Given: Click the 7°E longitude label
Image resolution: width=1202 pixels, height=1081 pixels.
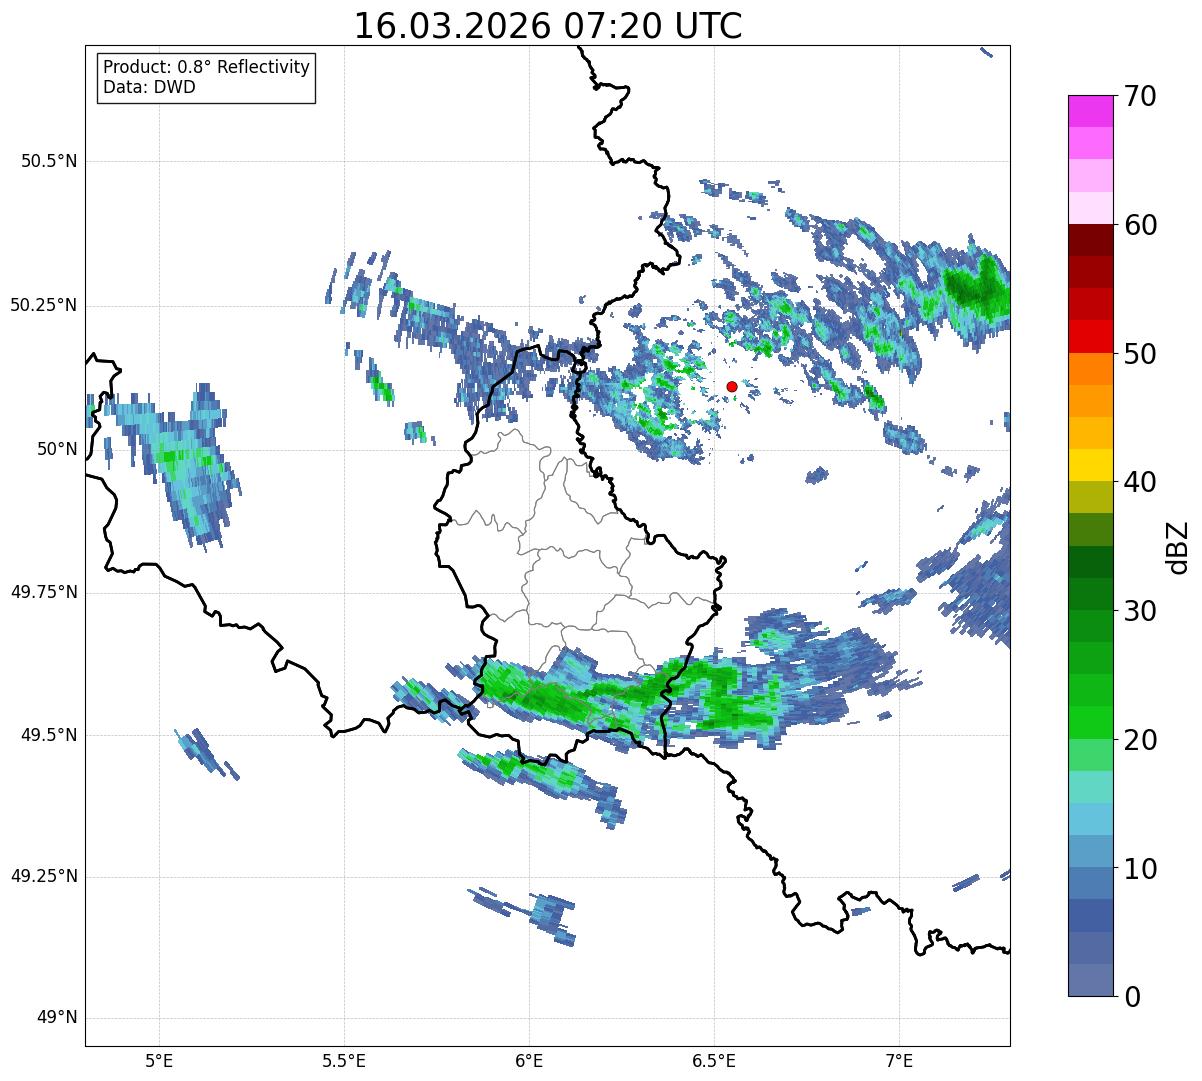Looking at the screenshot, I should pyautogui.click(x=900, y=1061).
